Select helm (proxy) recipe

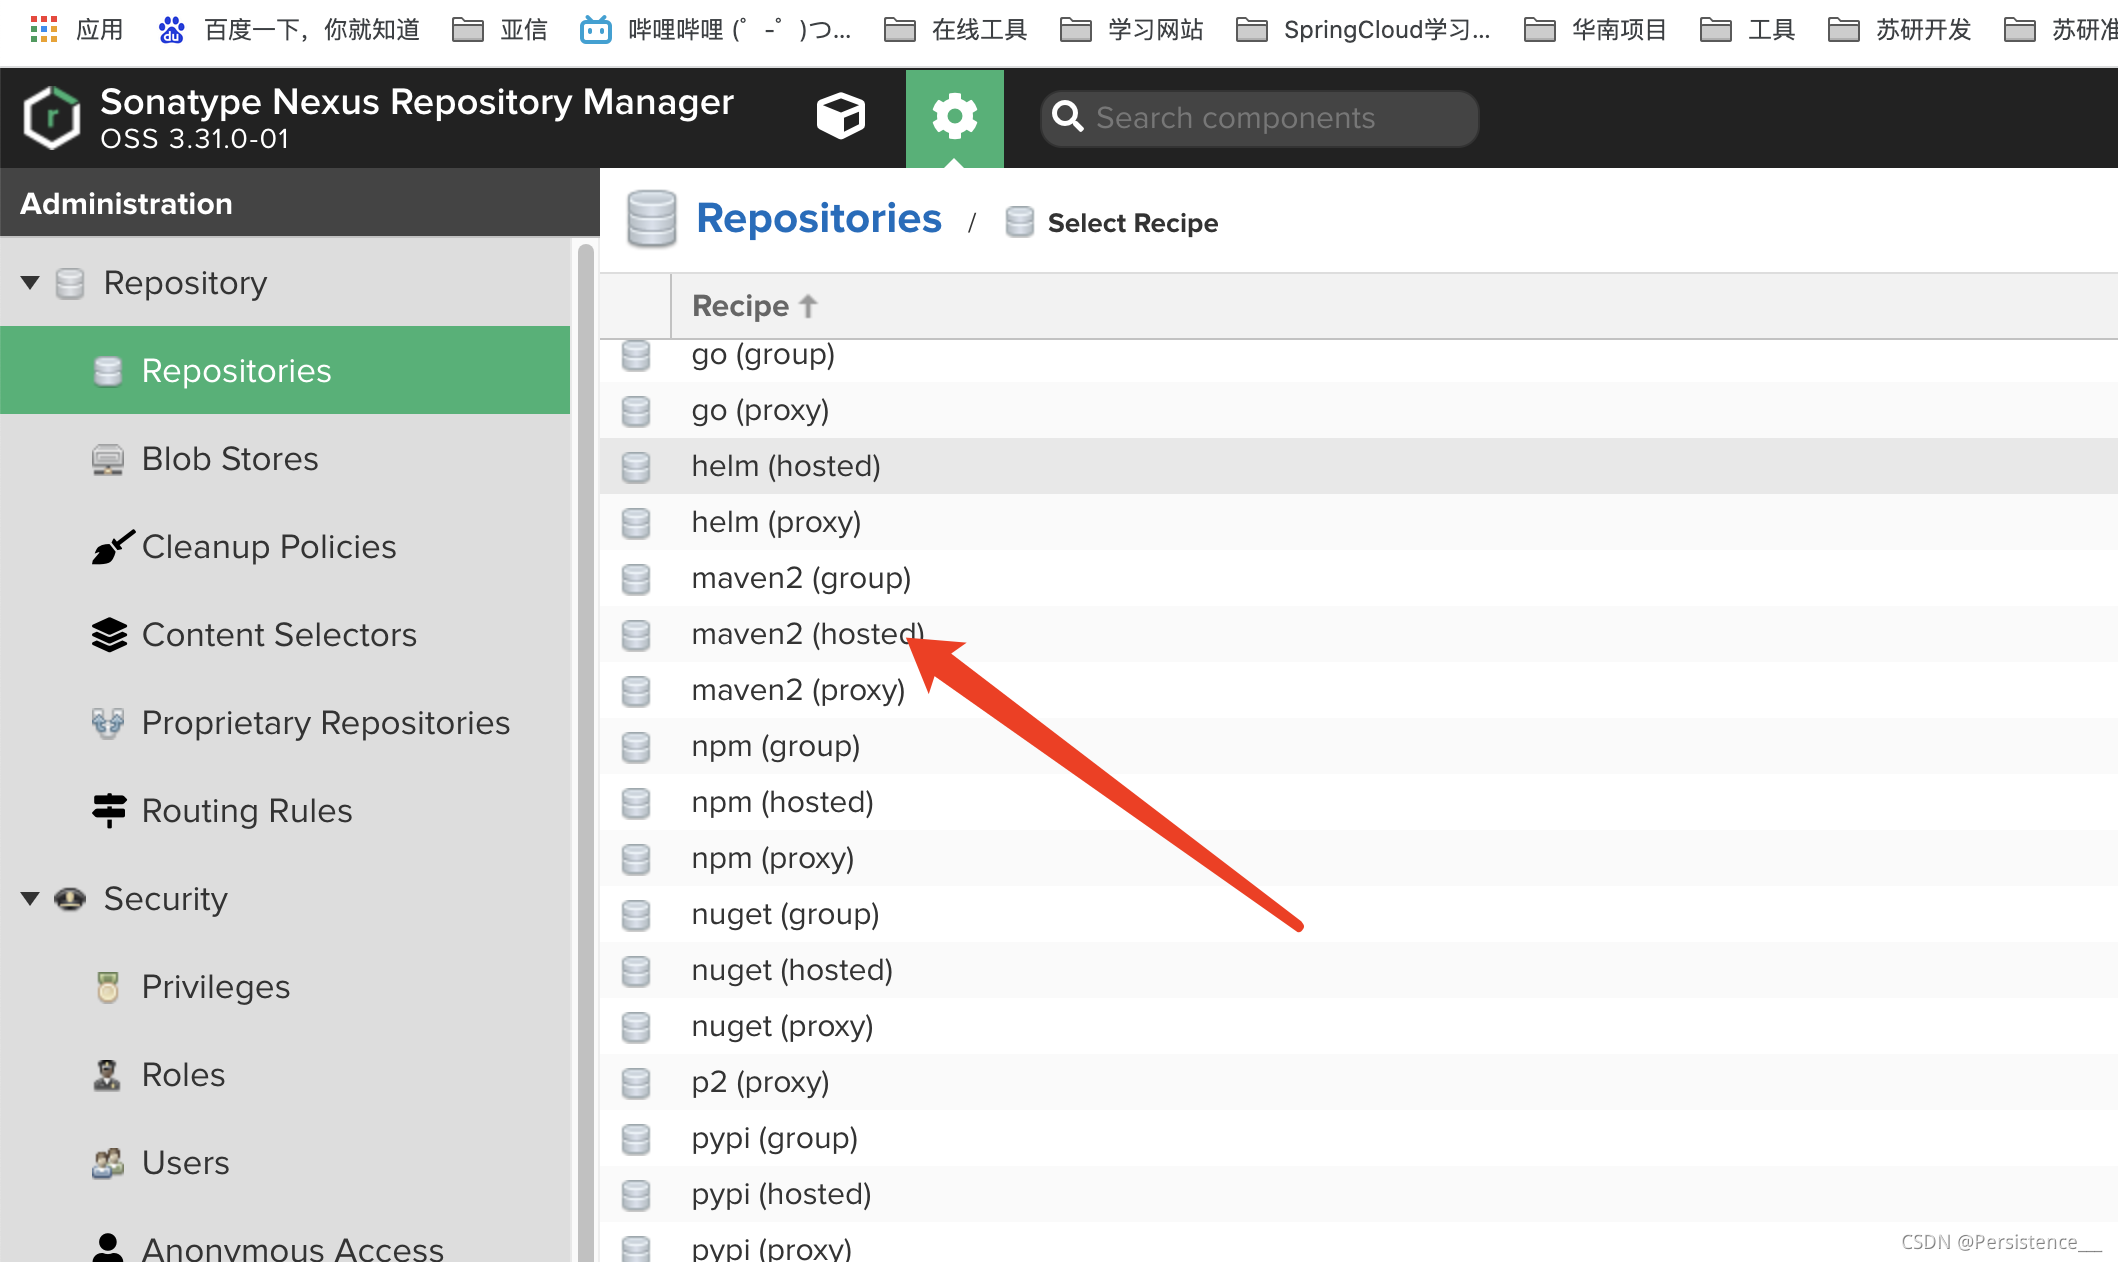(x=1359, y=523)
